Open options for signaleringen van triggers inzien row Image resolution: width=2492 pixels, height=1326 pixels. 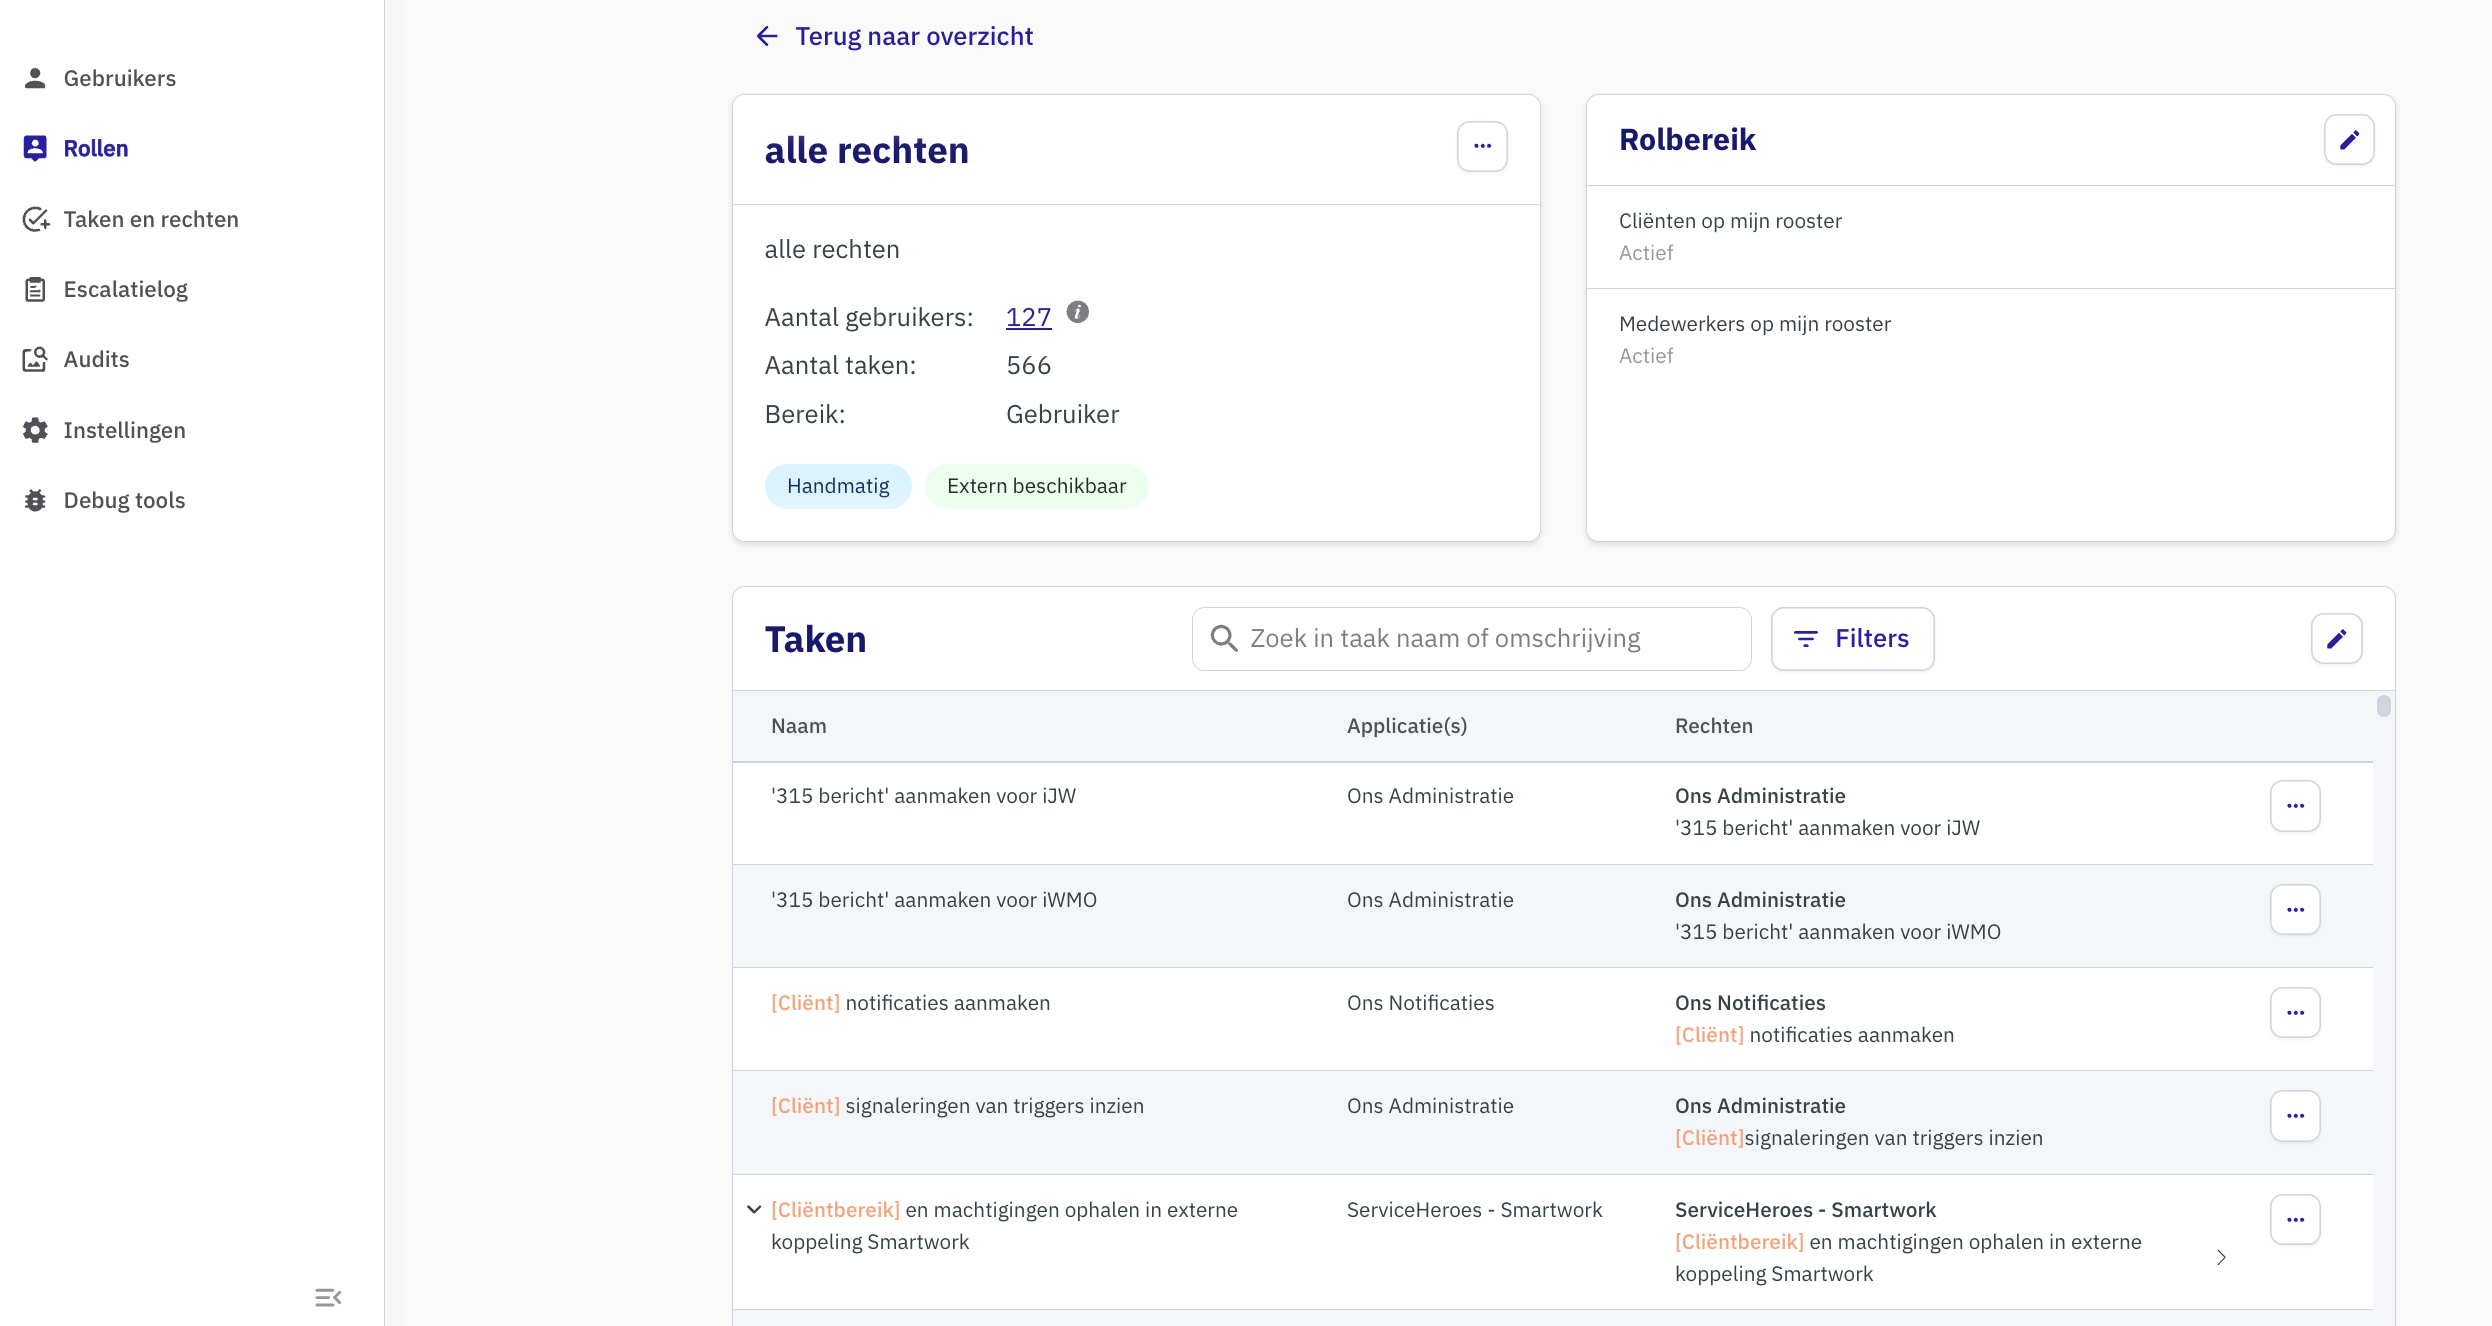tap(2295, 1116)
